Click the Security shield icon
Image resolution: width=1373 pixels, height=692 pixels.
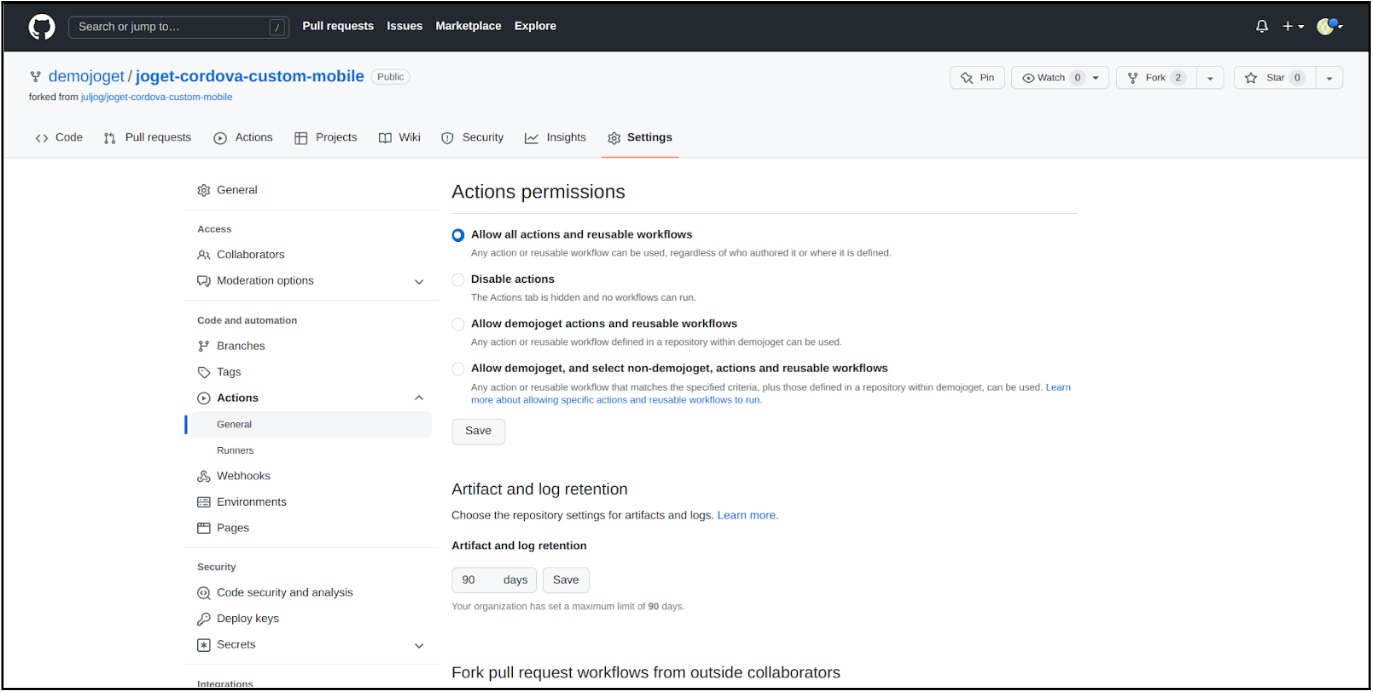pos(448,138)
